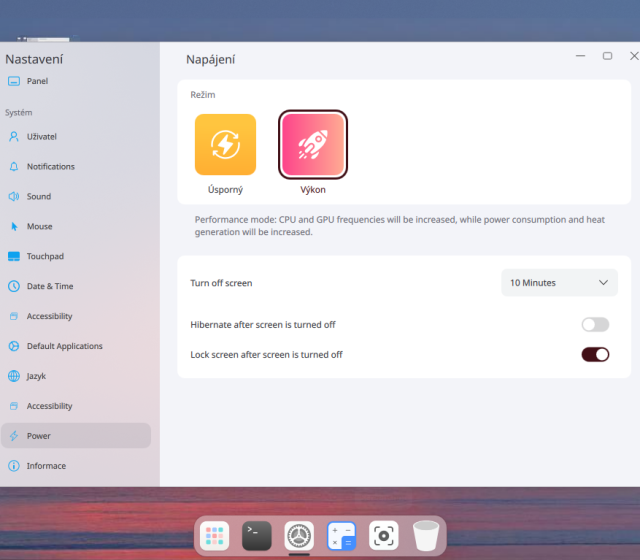Open the Trash in the dock
640x560 pixels.
coord(426,536)
